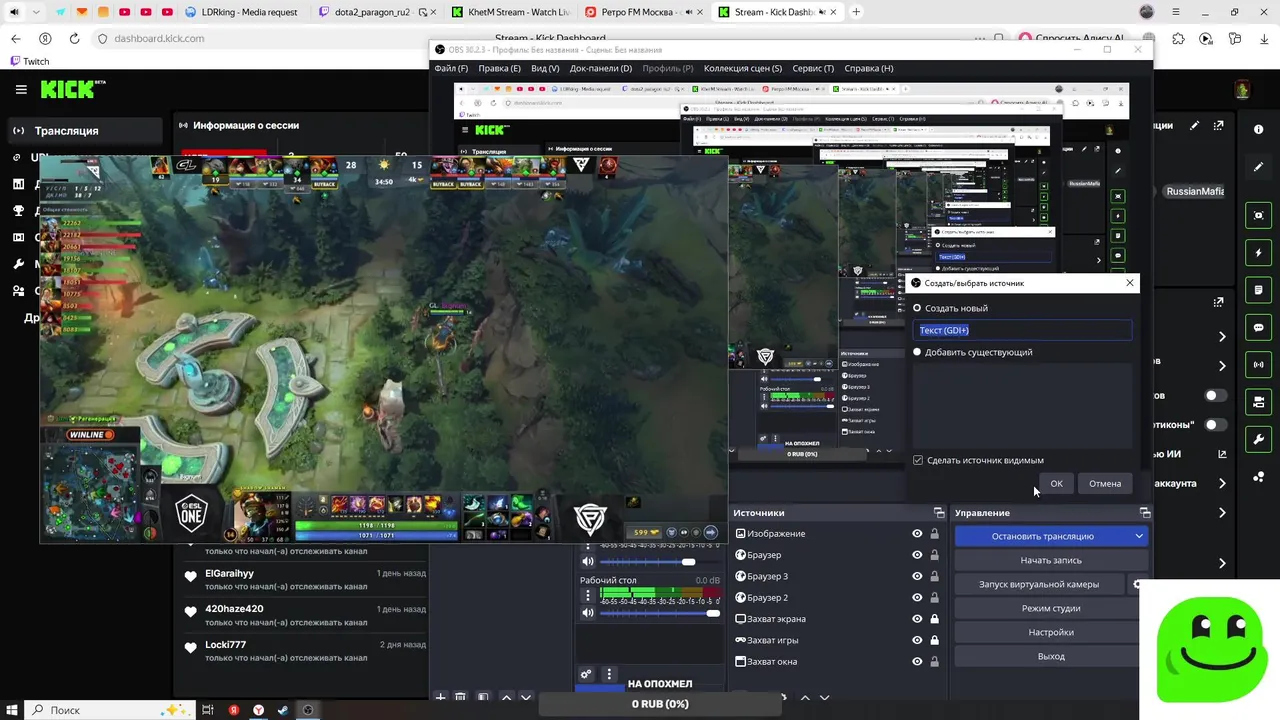This screenshot has height=720, width=1280.
Task: Open OBS Правка (E) menu
Action: point(499,68)
